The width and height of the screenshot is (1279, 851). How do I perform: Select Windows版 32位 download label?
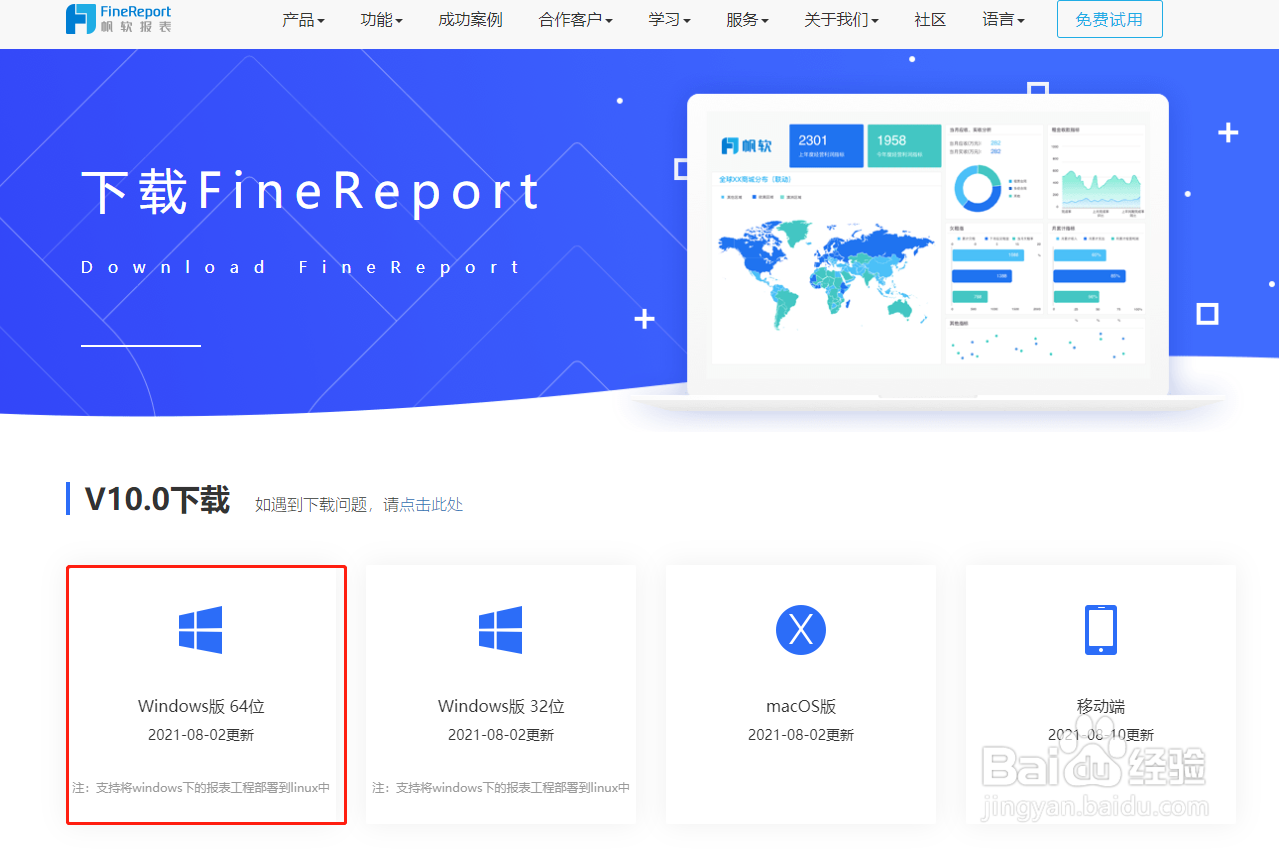point(501,706)
